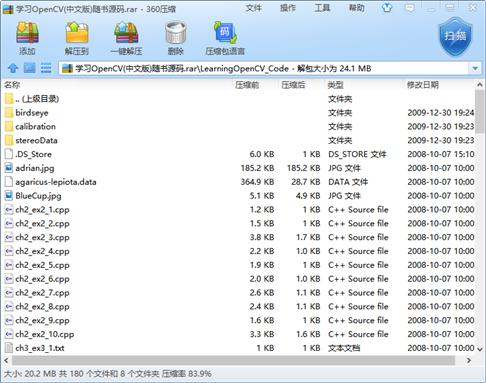This screenshot has width=486, height=383.
Task: Click the scroll down arrow of file list
Action: coord(480,349)
